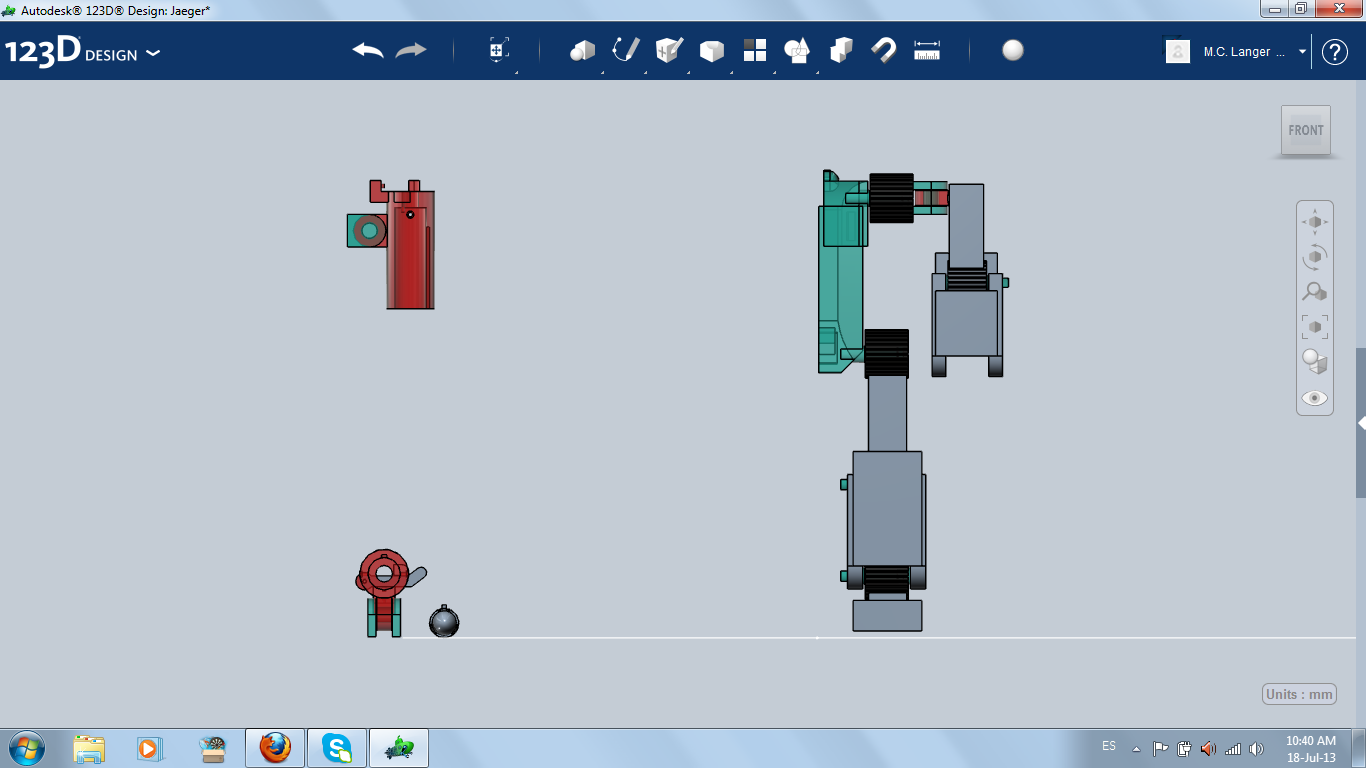Screen dimensions: 1366x768
Task: Open the Combine tool menu
Action: pyautogui.click(x=841, y=51)
